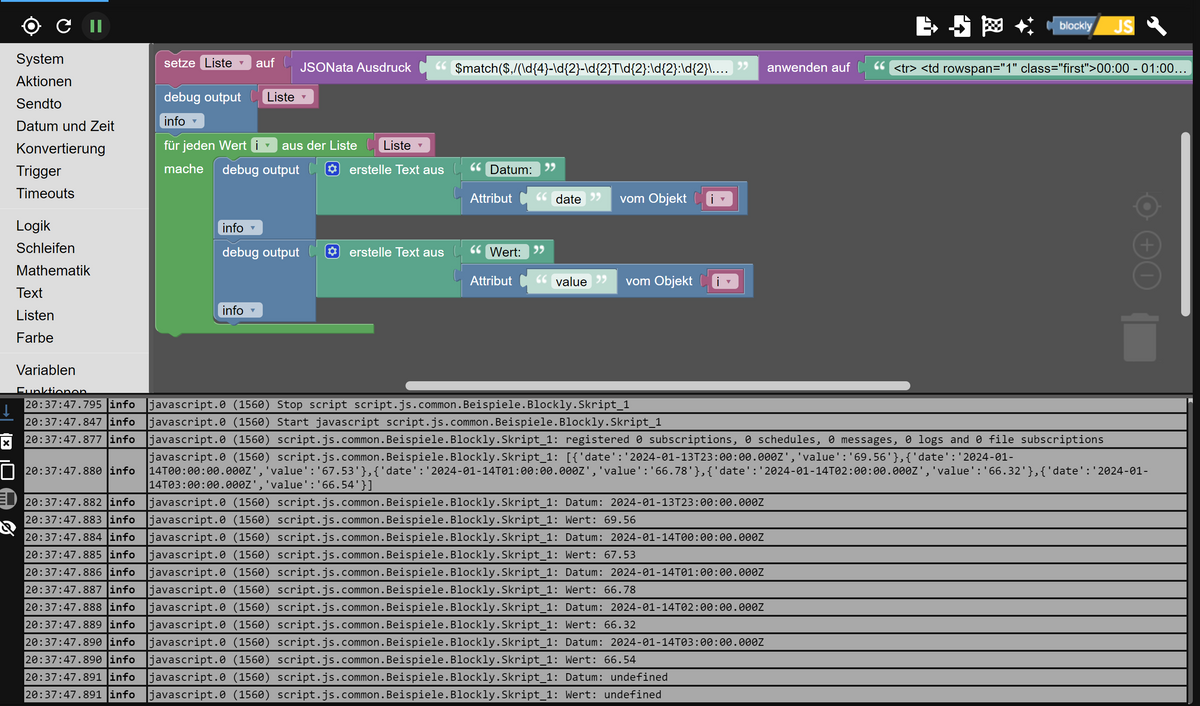Click the horizontal workspace scrollbar

658,385
